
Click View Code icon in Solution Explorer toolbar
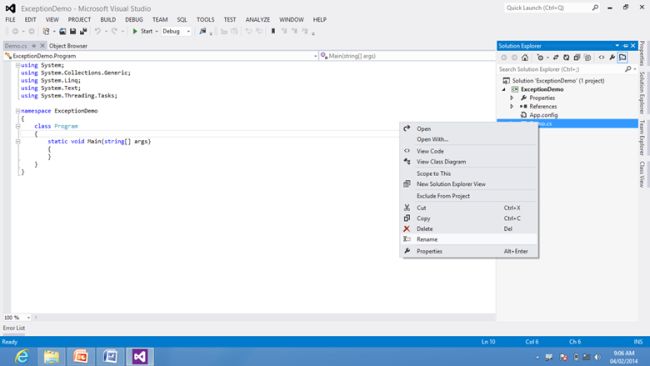pyautogui.click(x=601, y=58)
